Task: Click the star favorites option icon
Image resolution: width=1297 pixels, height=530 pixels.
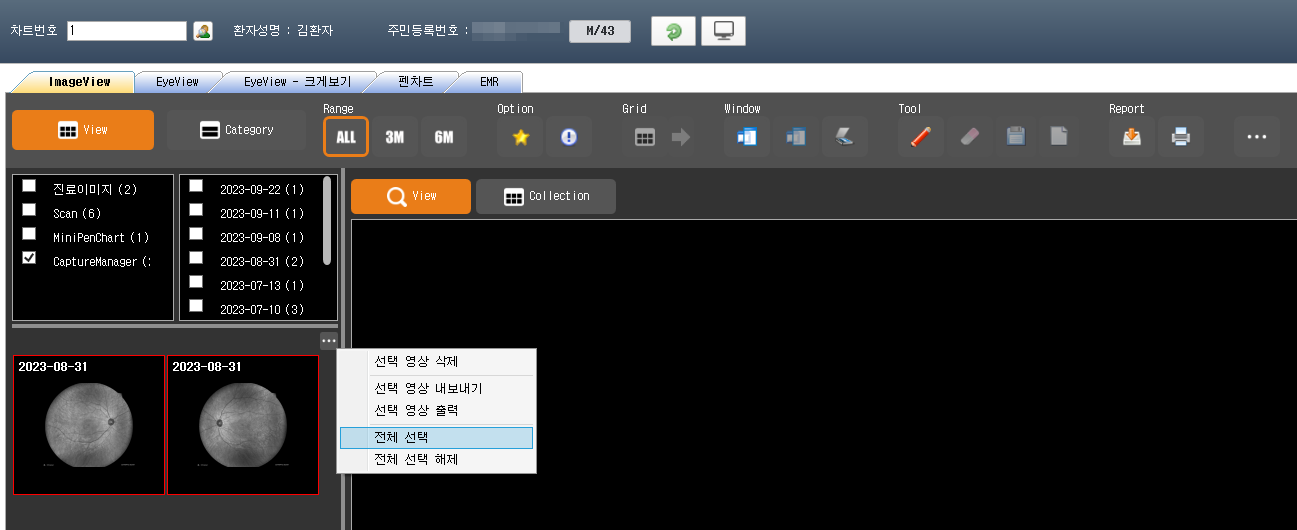Action: click(520, 137)
